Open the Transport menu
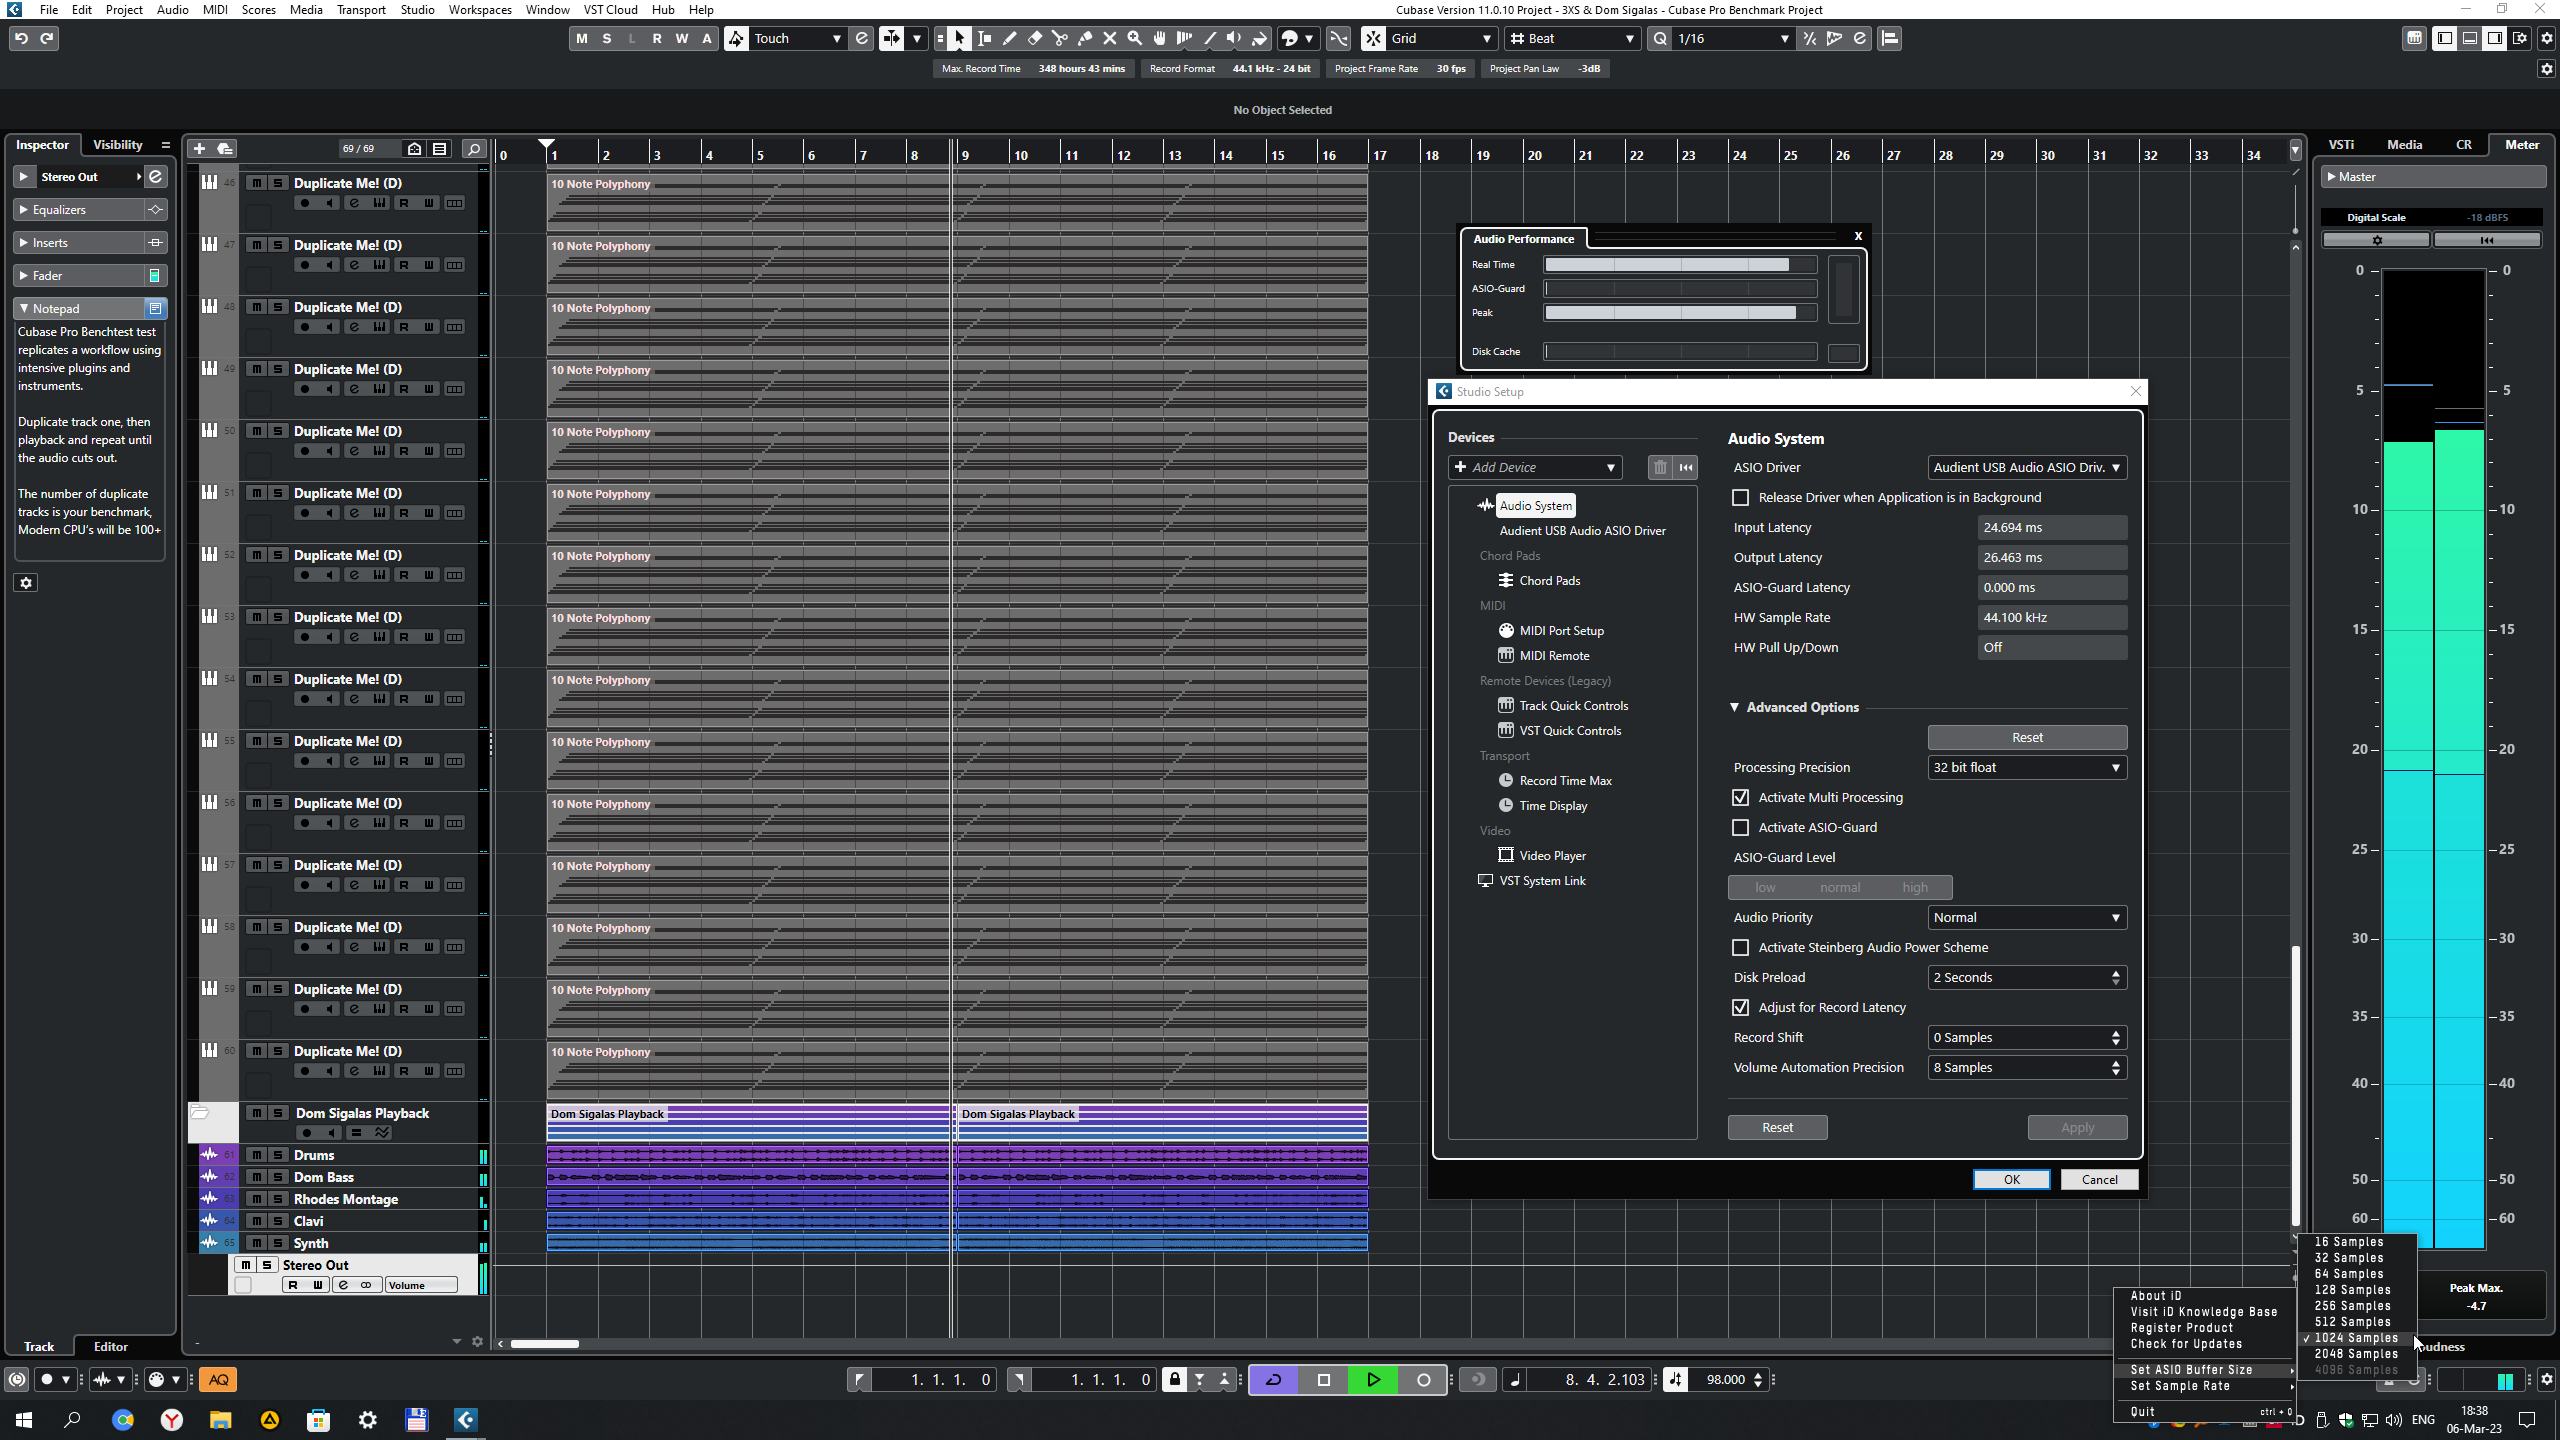Image resolution: width=2560 pixels, height=1440 pixels. point(360,10)
